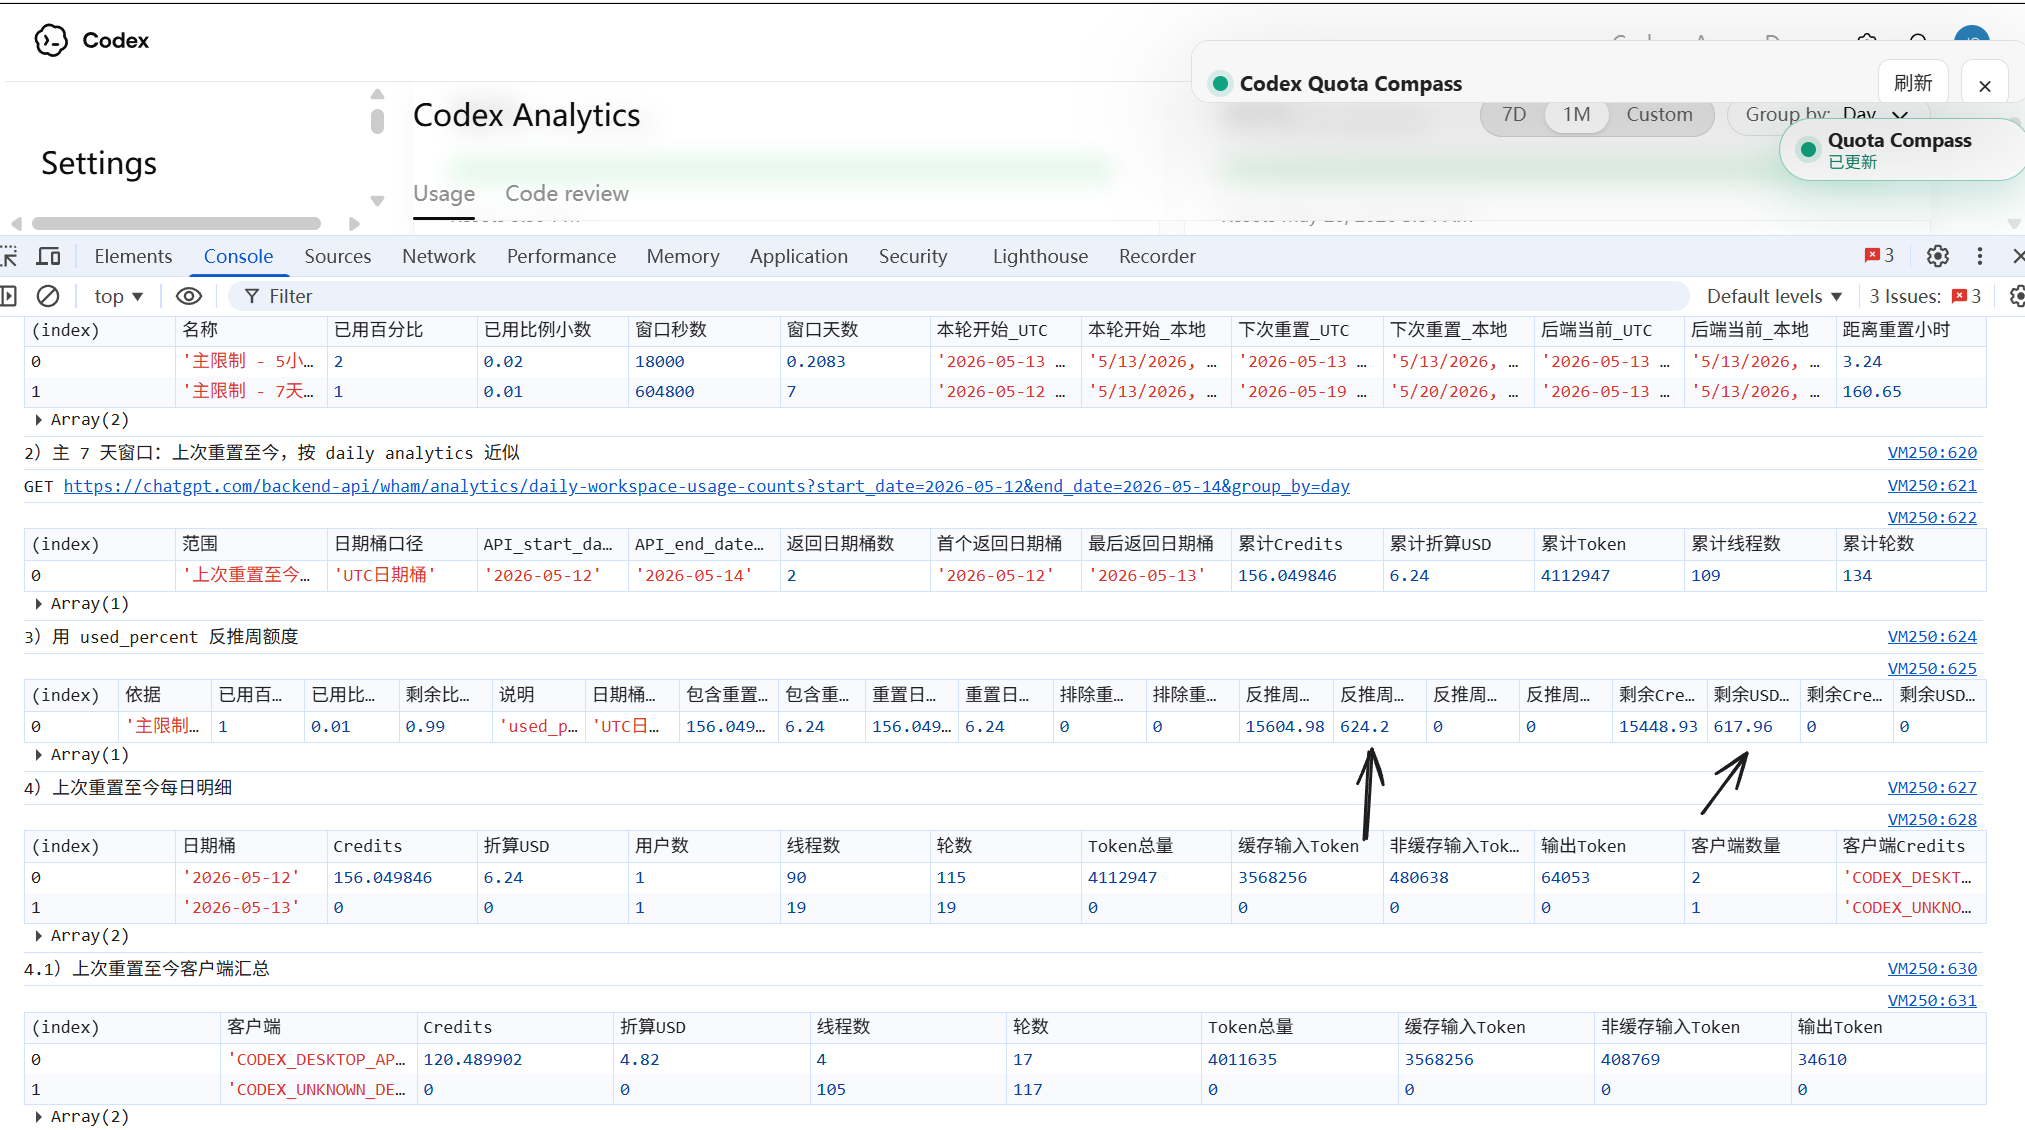
Task: Click the clear console icon
Action: tap(48, 296)
